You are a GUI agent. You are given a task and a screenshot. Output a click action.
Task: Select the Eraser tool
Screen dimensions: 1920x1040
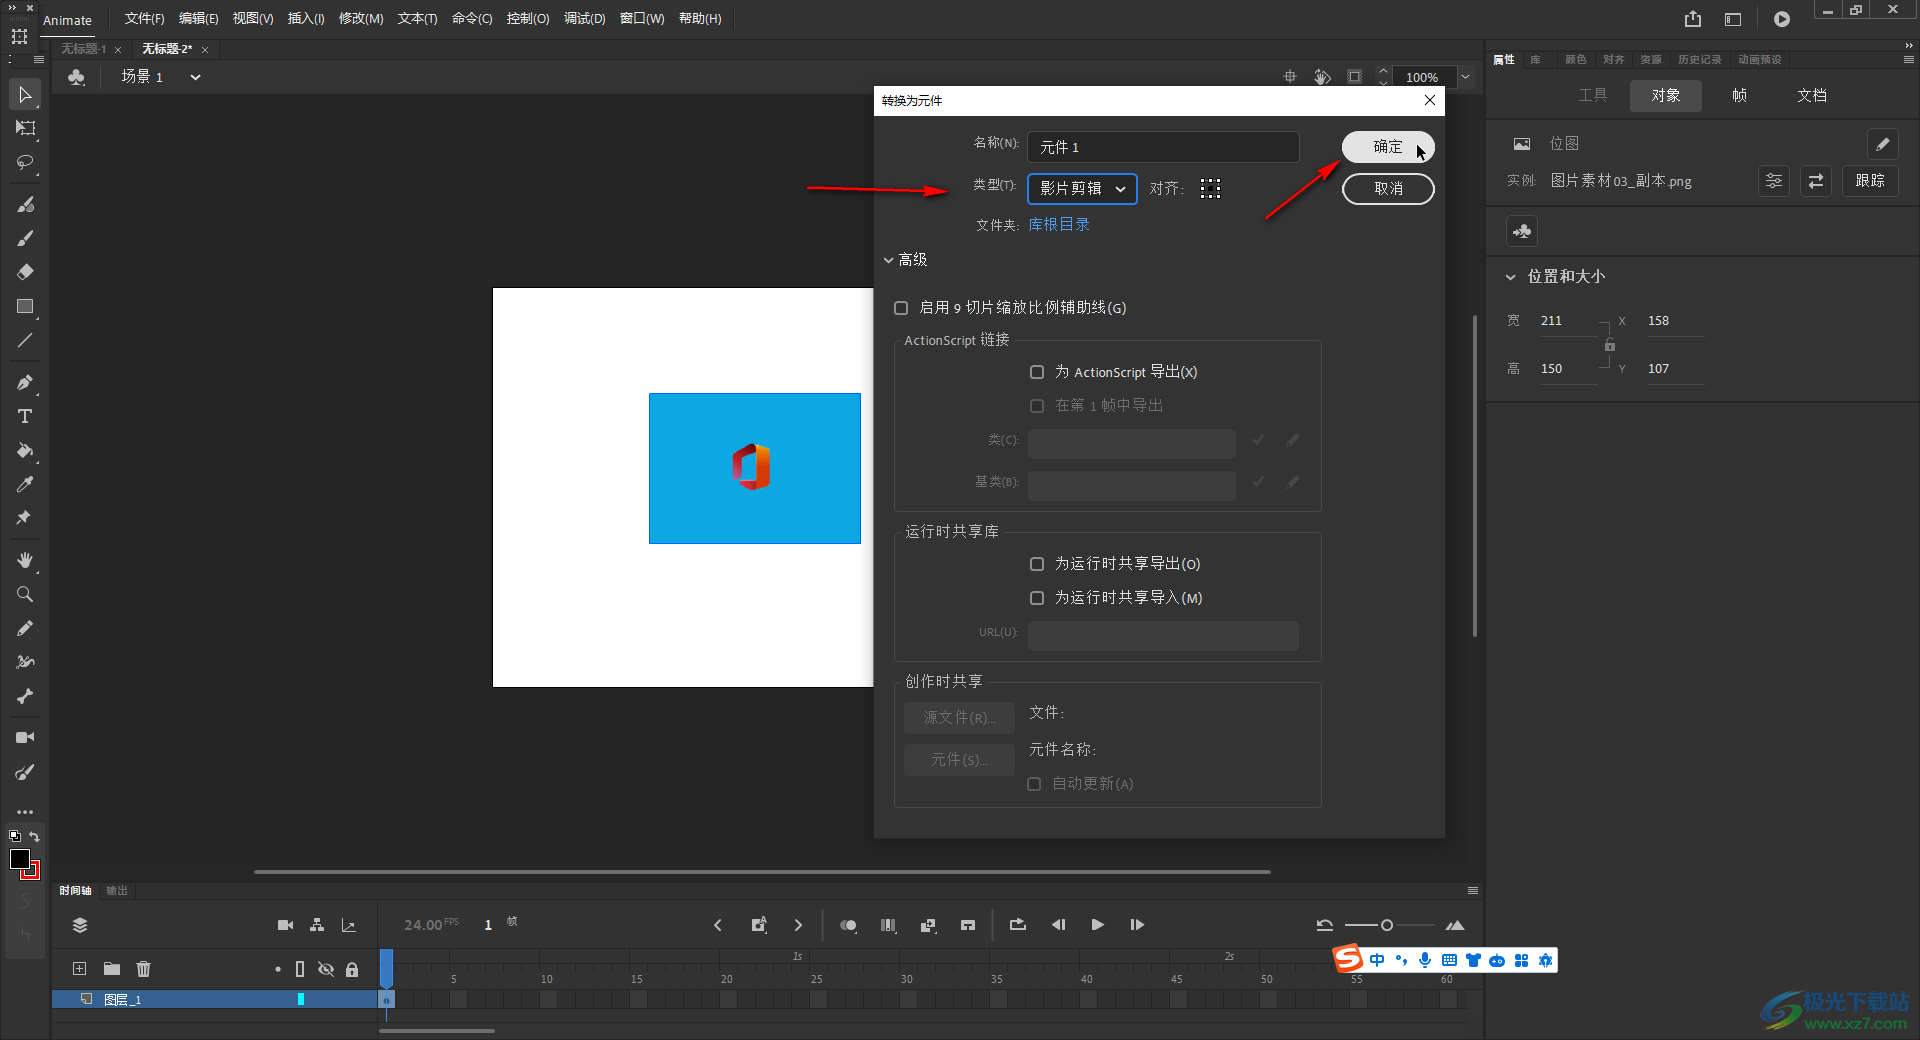25,272
